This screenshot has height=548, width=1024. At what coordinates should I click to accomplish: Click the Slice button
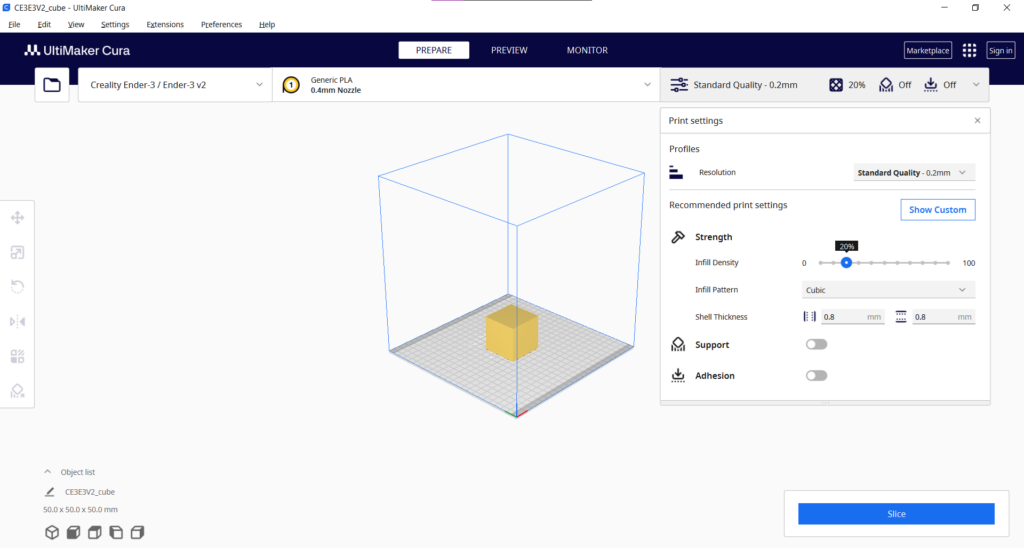(x=896, y=514)
